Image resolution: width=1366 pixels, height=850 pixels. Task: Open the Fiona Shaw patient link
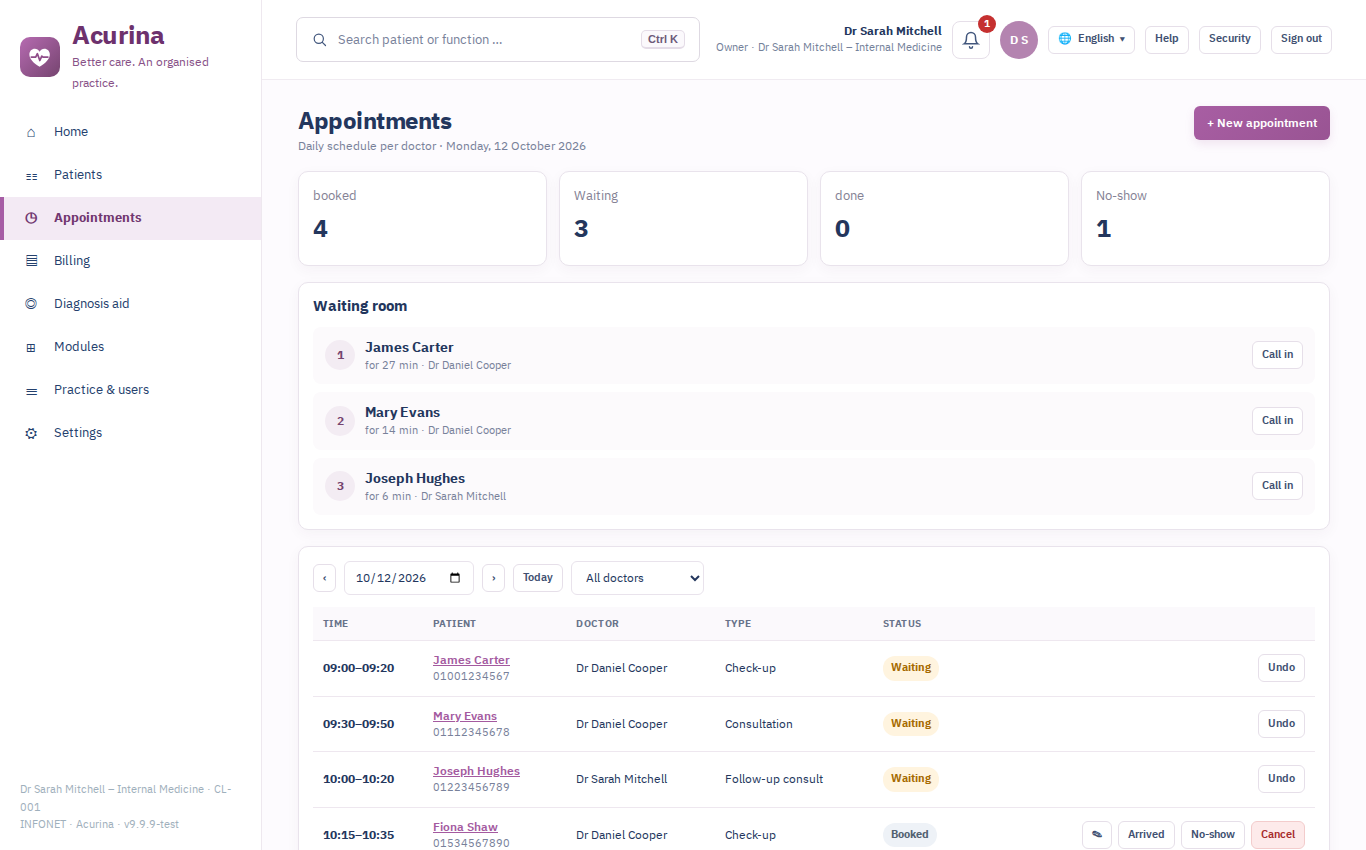pos(465,827)
